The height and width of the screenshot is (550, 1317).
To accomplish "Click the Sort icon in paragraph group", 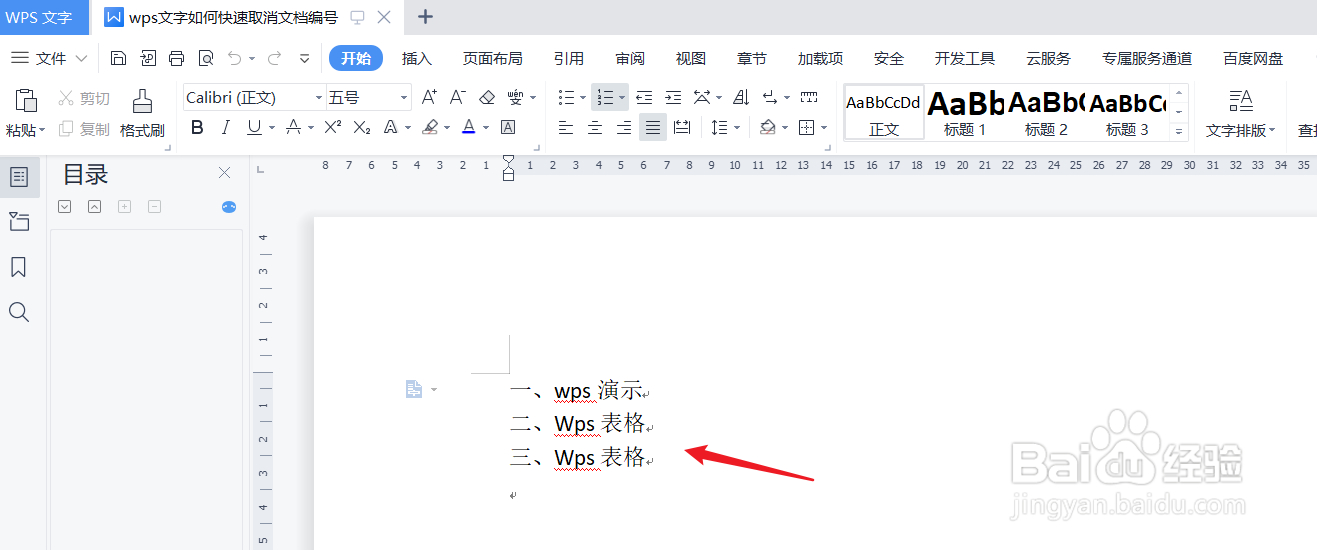I will (x=741, y=97).
